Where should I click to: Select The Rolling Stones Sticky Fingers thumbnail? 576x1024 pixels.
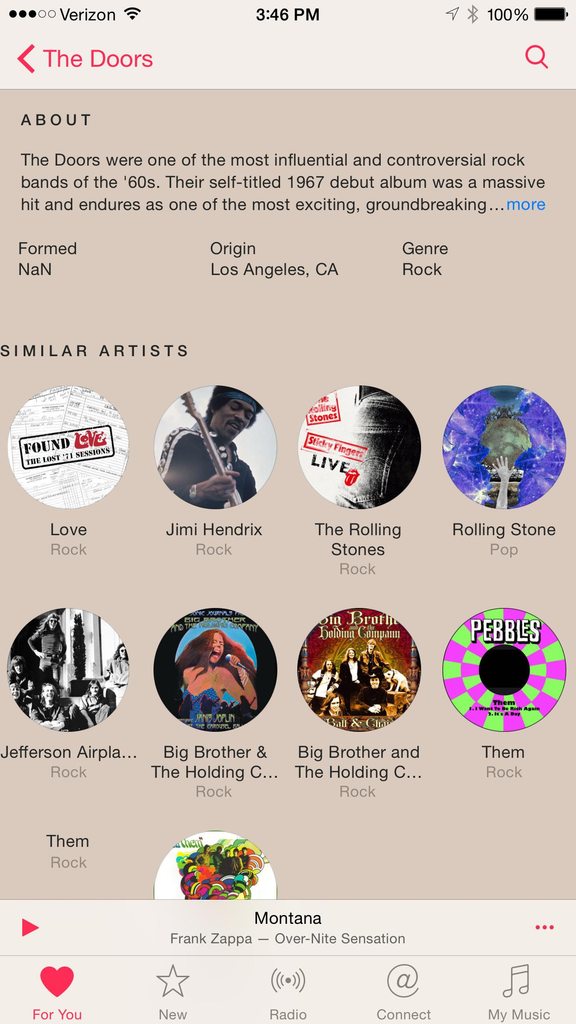coord(359,447)
